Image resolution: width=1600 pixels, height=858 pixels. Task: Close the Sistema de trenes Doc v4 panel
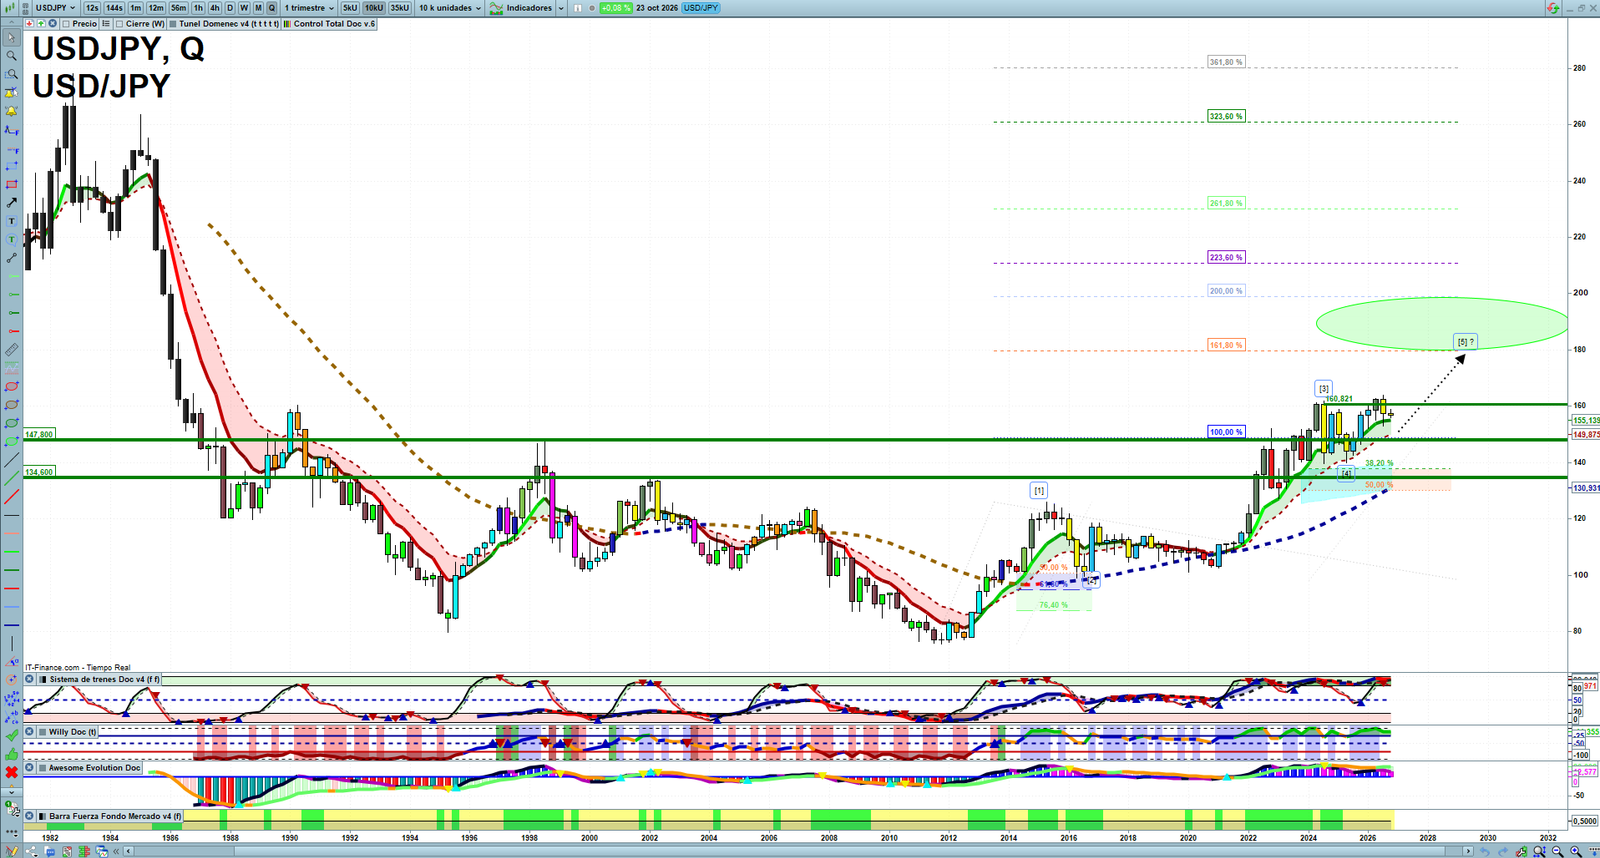point(30,679)
